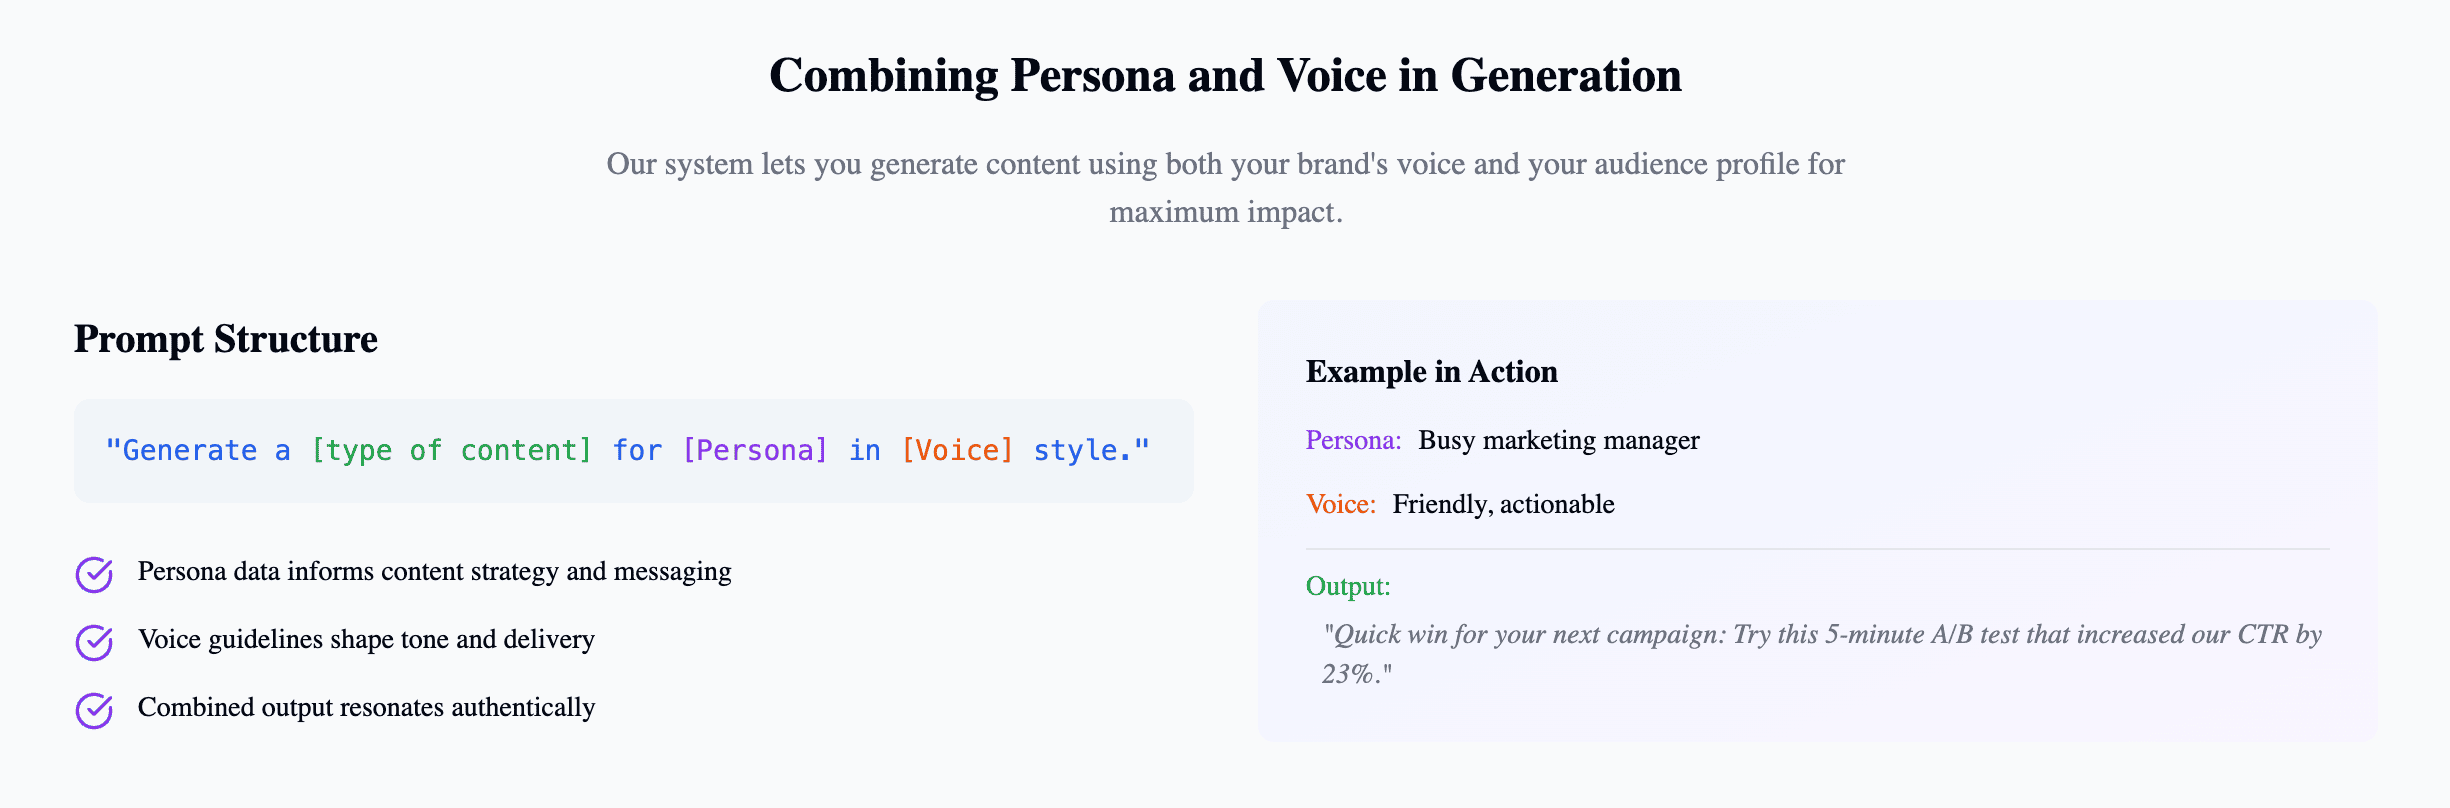Click the purple [Persona] placeholder in prompt
The image size is (2450, 808).
coord(755,451)
